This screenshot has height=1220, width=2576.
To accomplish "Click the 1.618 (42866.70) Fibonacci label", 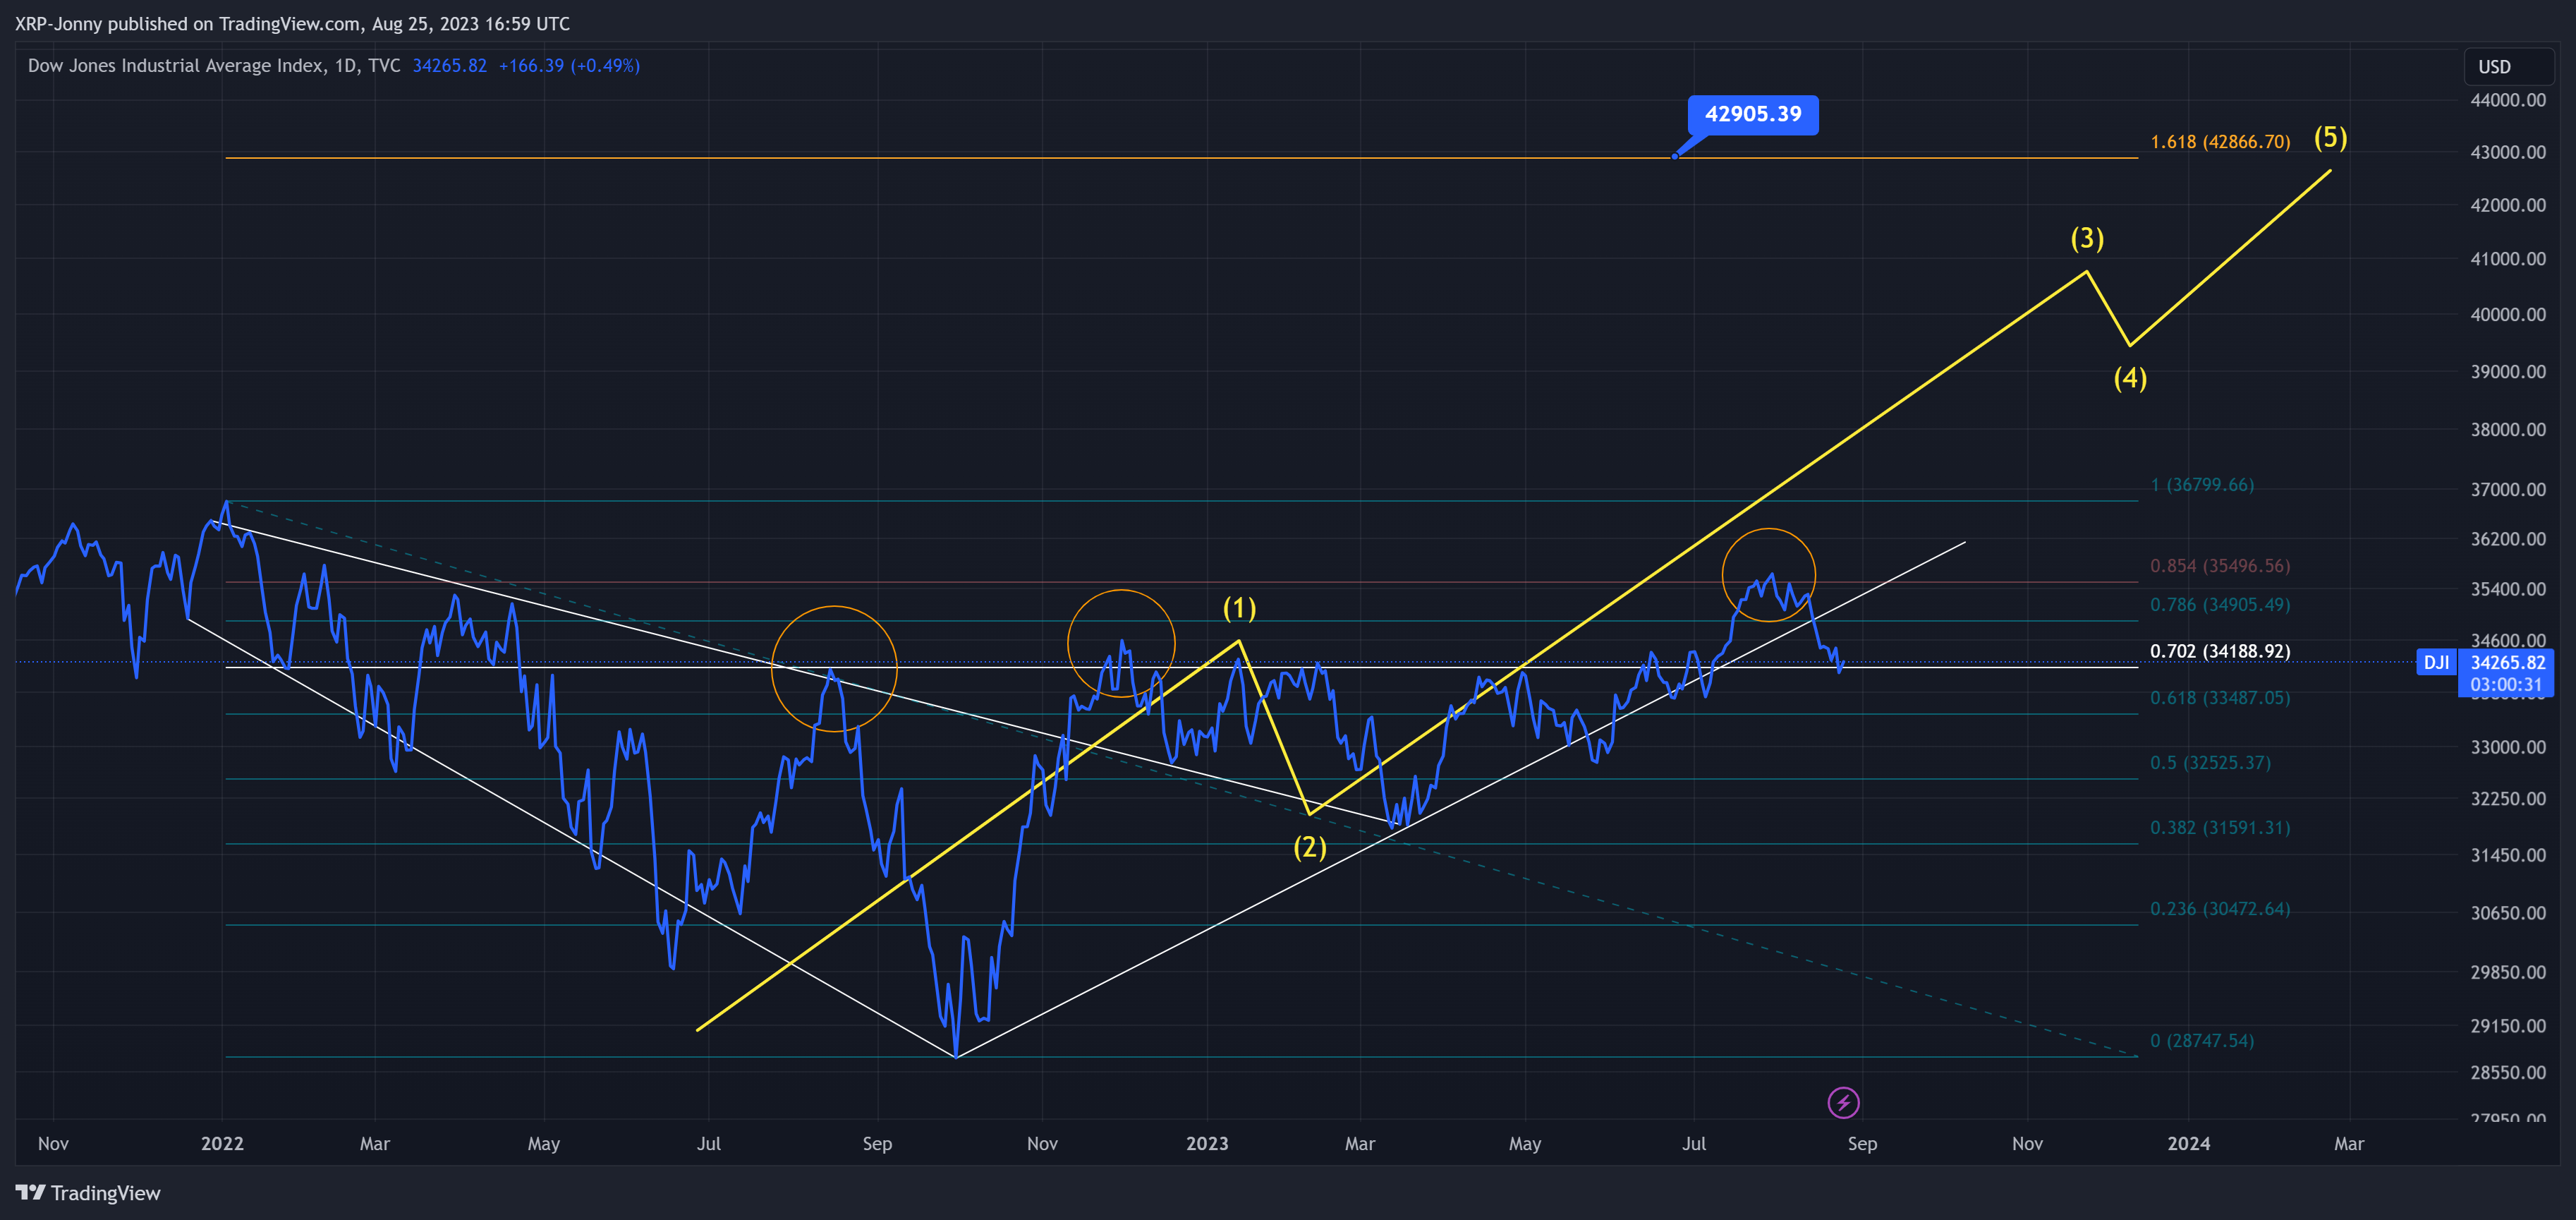I will tap(2220, 142).
